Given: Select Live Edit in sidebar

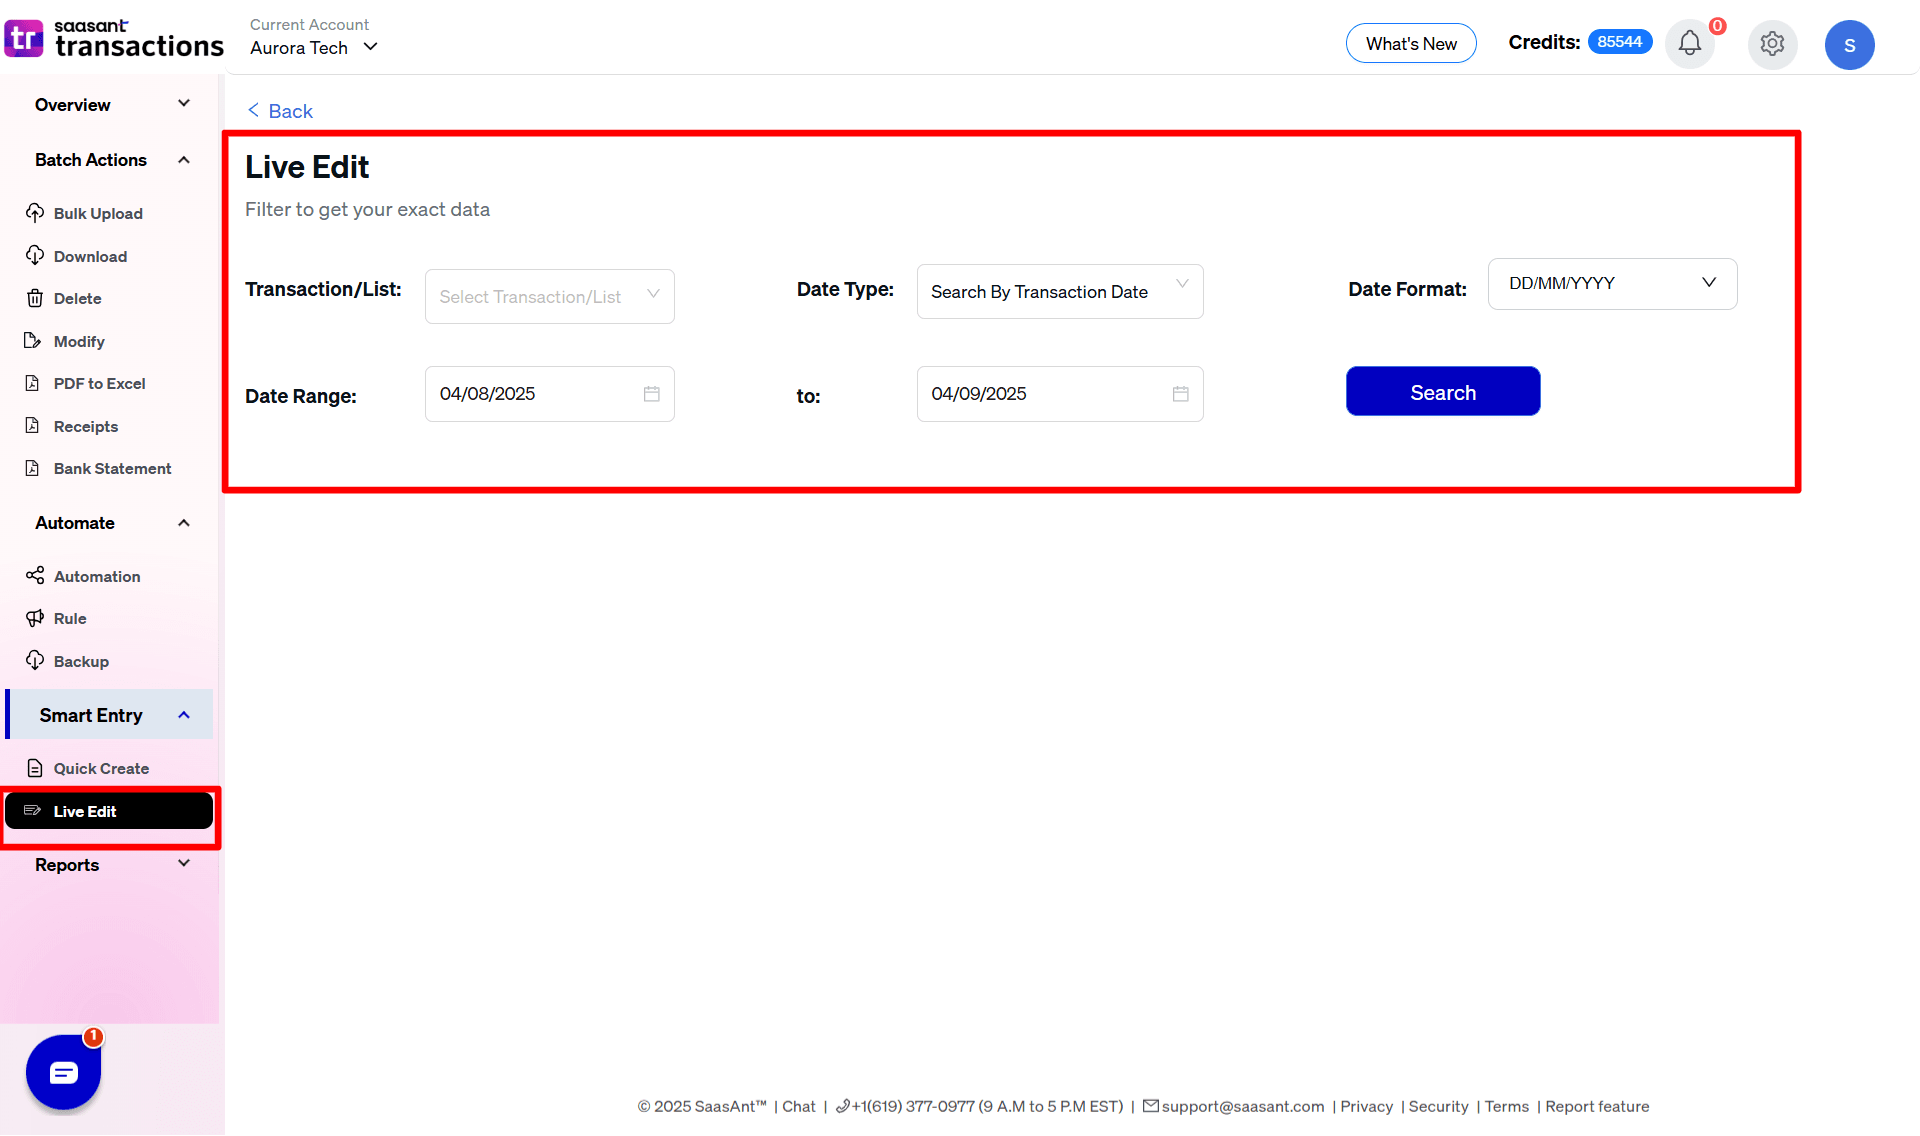Looking at the screenshot, I should click(x=109, y=811).
